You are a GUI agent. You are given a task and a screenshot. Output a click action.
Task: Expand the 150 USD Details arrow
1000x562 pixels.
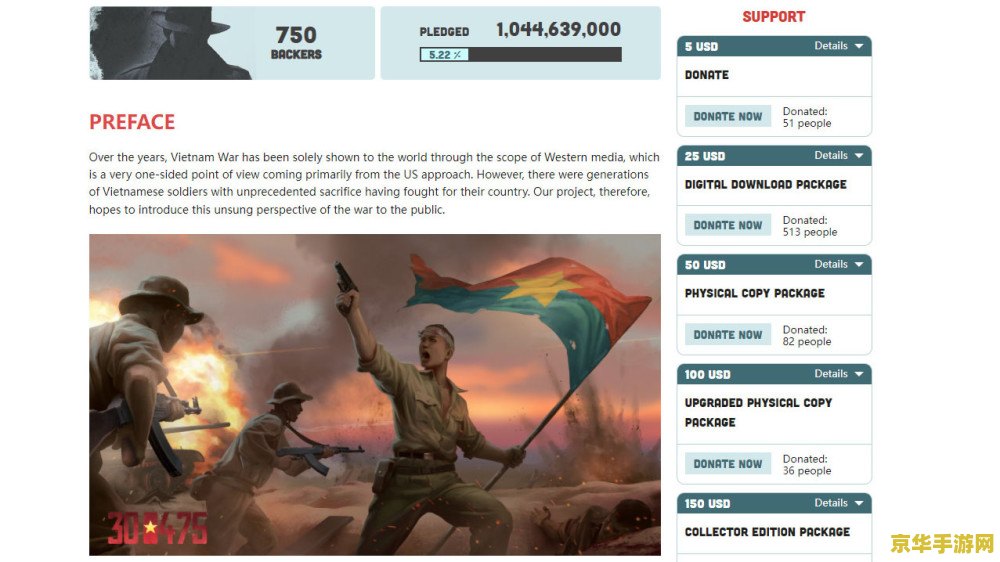(858, 503)
